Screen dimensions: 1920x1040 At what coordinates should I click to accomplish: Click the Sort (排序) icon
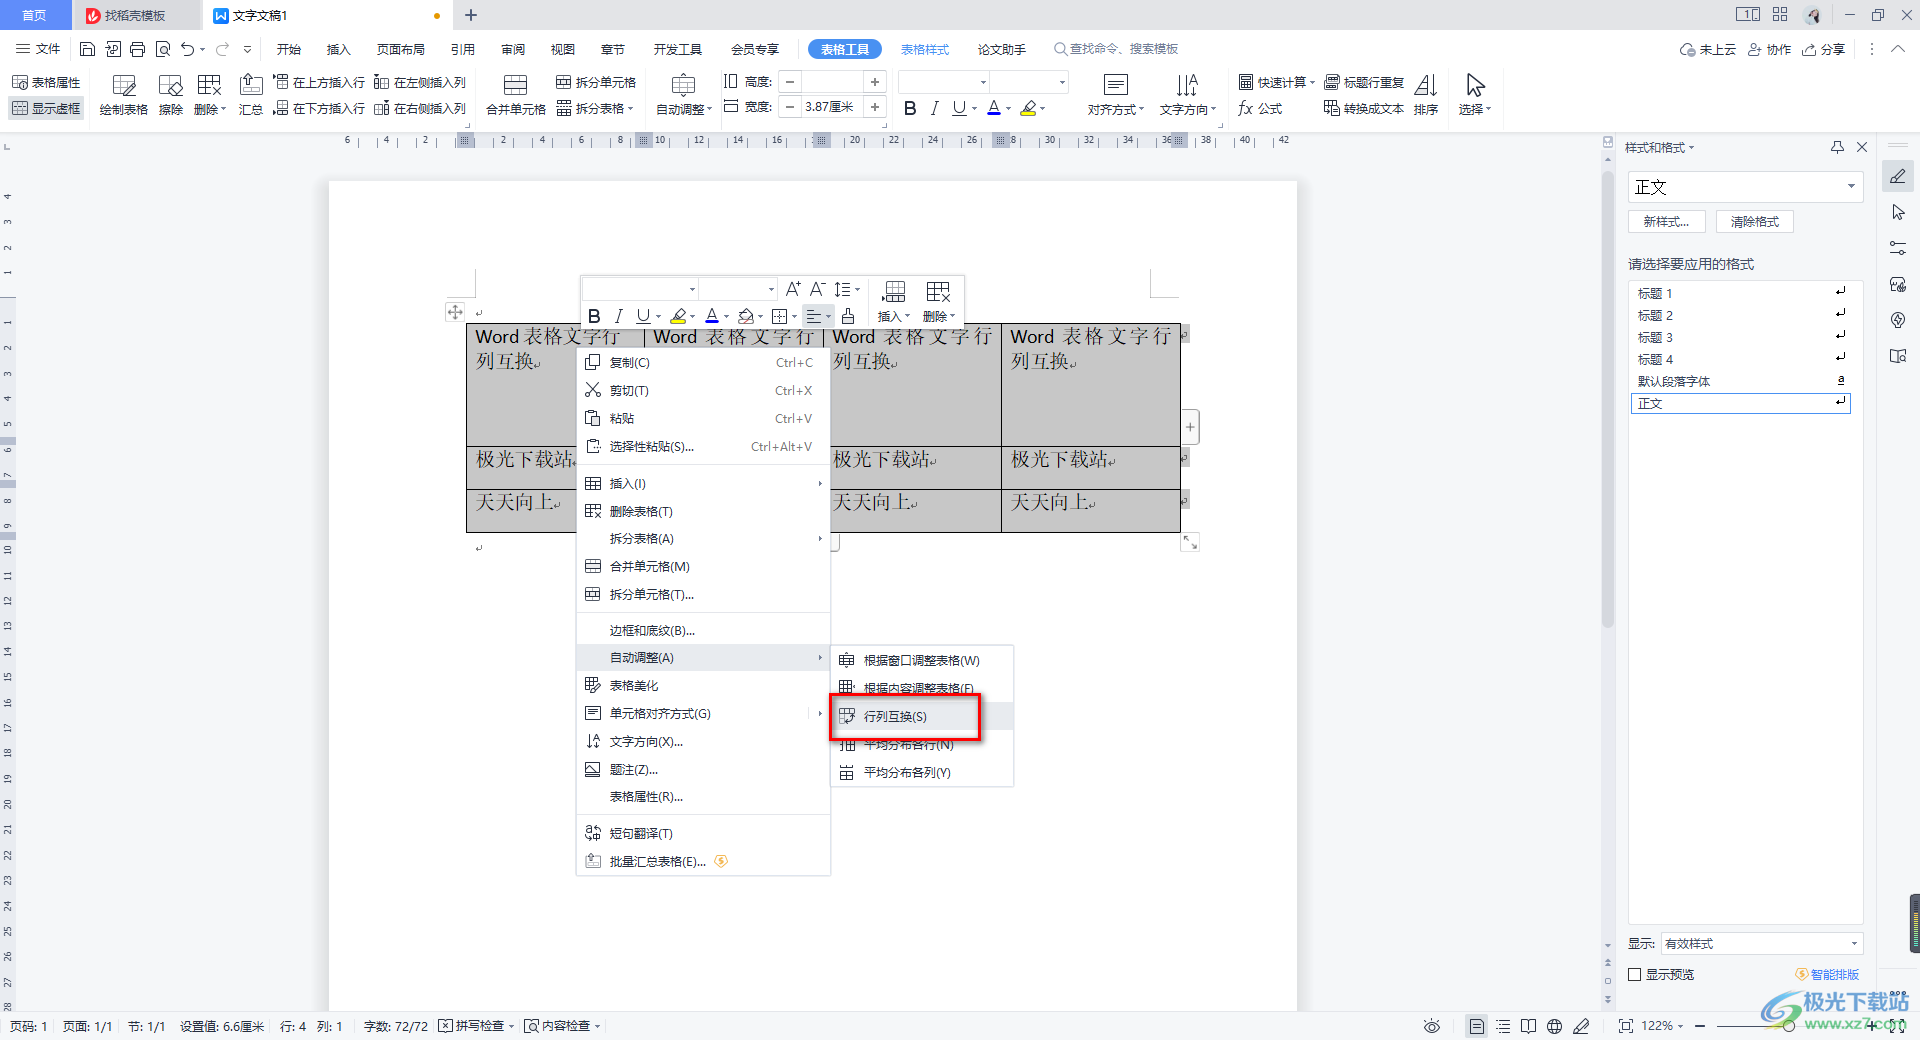pyautogui.click(x=1426, y=95)
